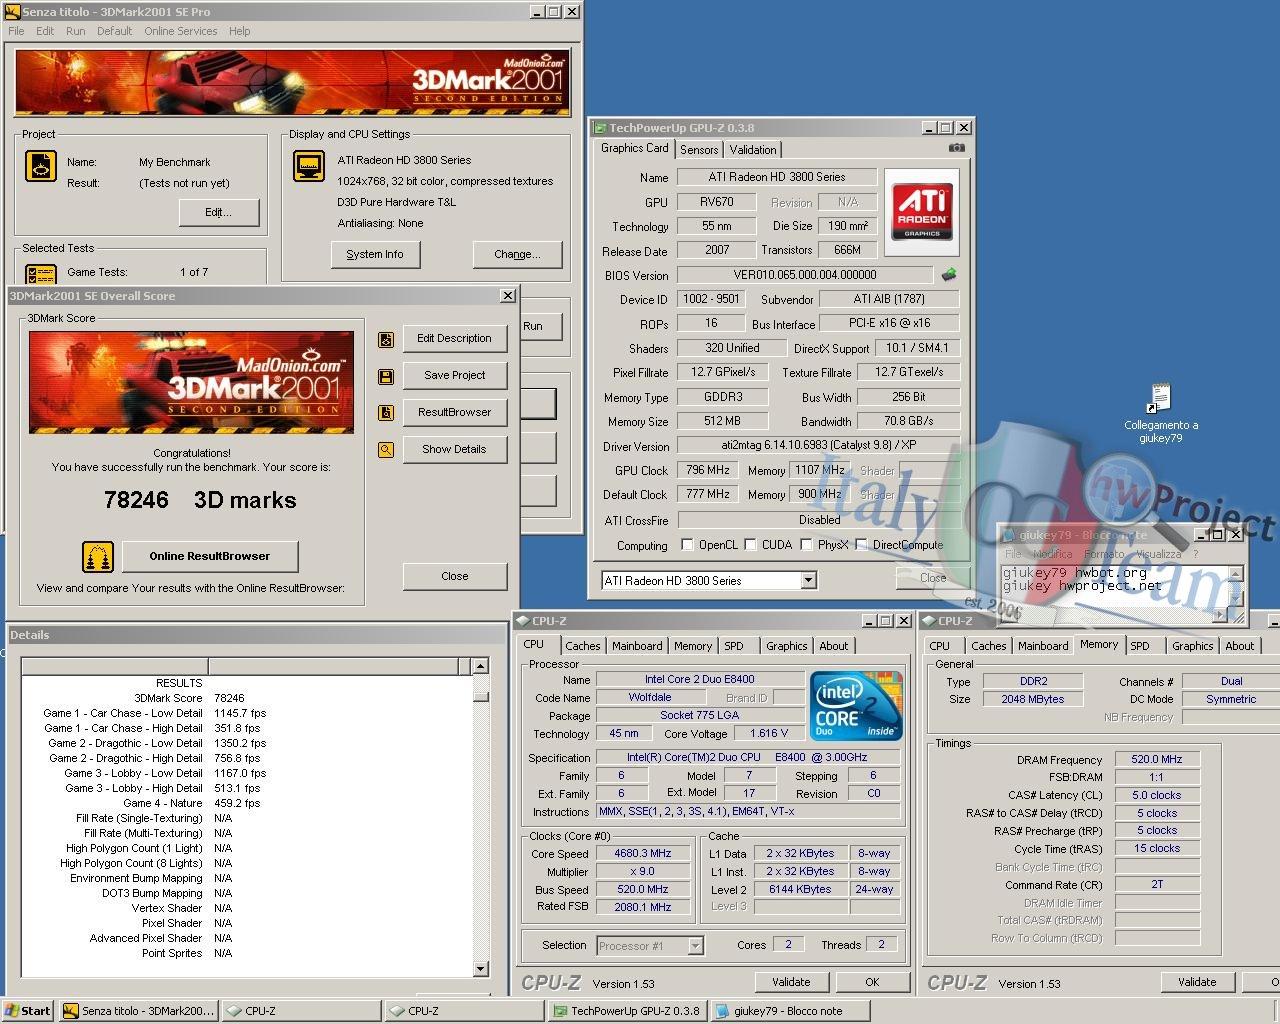Open the Run menu in 3DMark2001
Screen dimensions: 1280x1024
(x=75, y=31)
